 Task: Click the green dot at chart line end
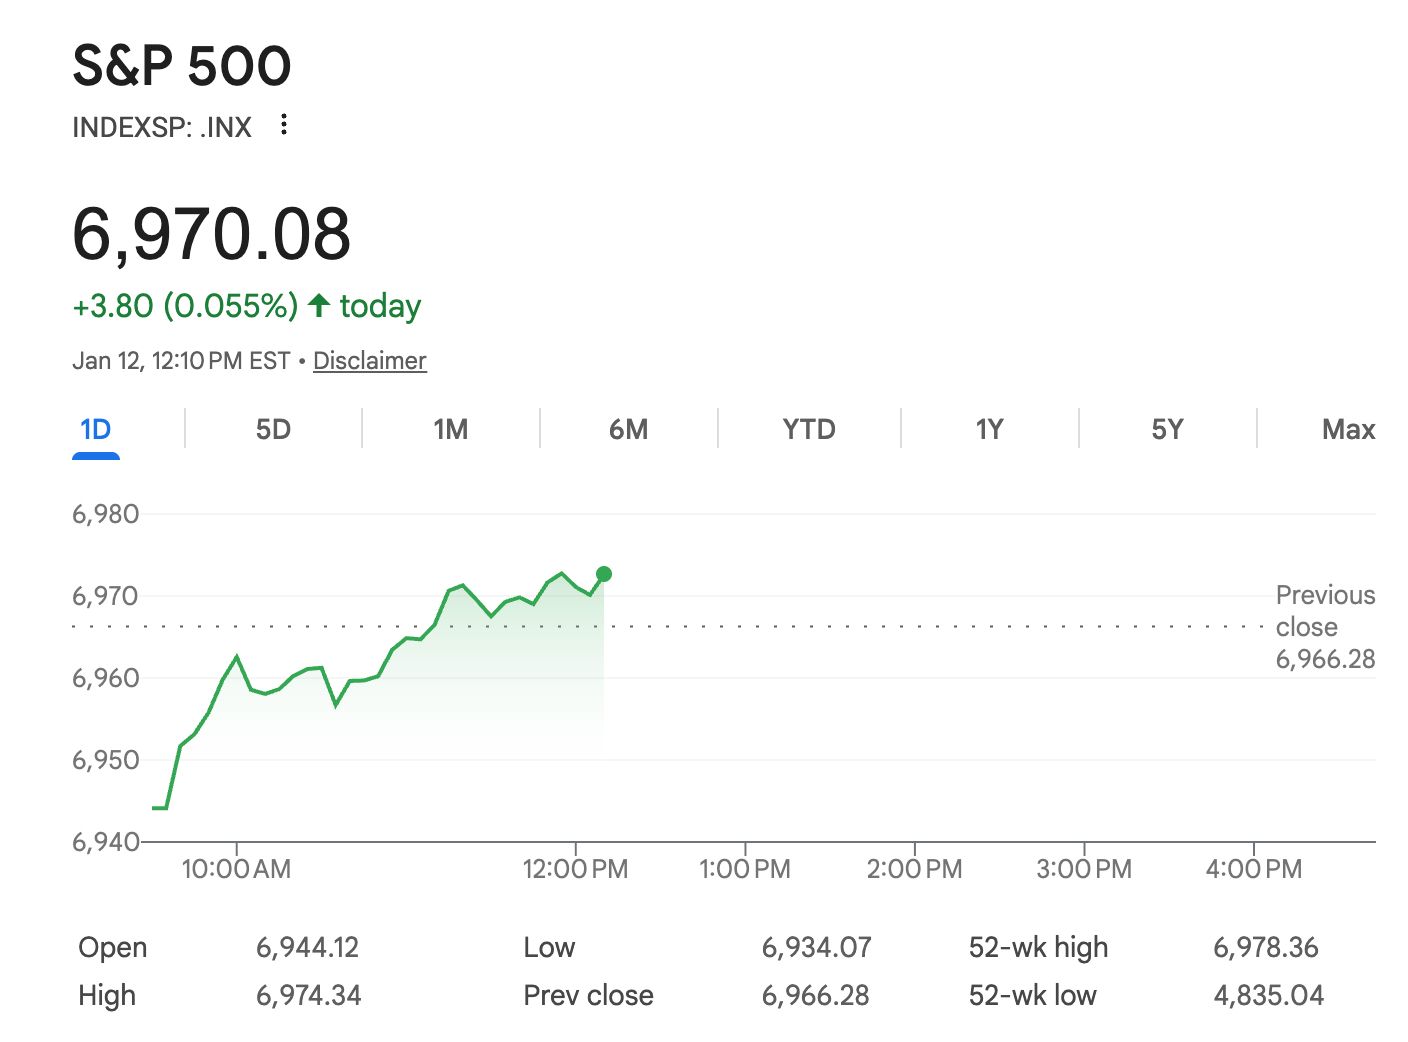point(604,574)
